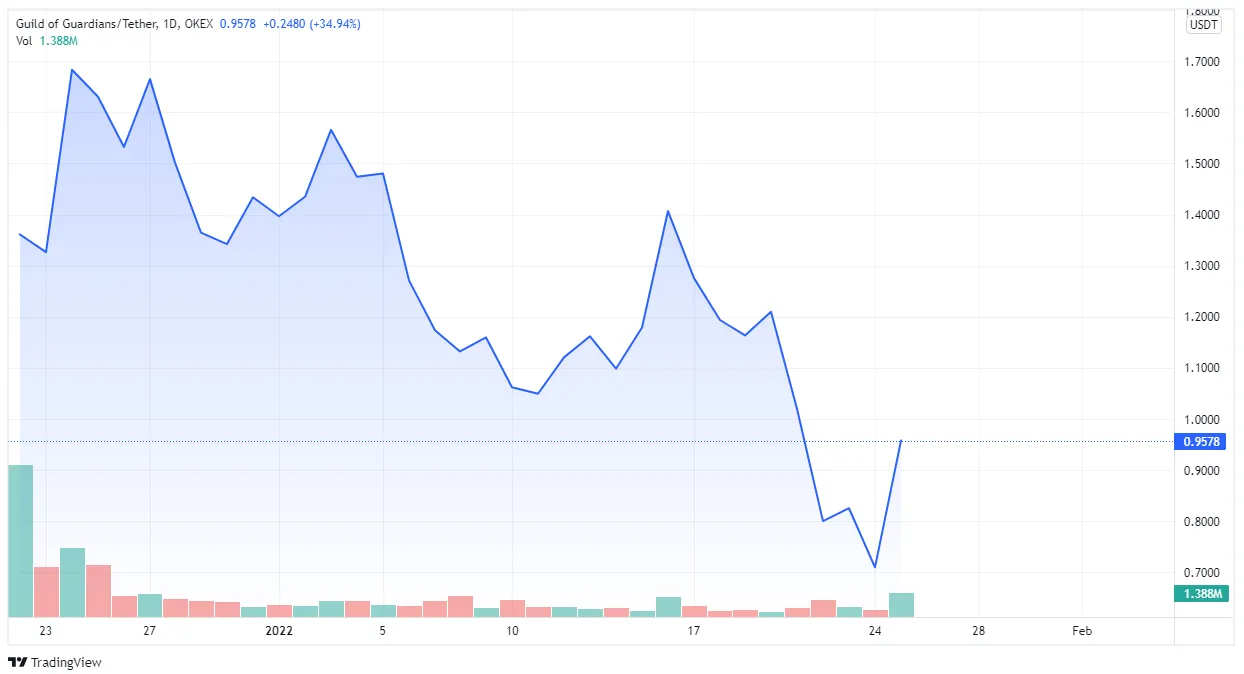Click the 23 date label on time axis
The image size is (1244, 674).
pos(45,631)
